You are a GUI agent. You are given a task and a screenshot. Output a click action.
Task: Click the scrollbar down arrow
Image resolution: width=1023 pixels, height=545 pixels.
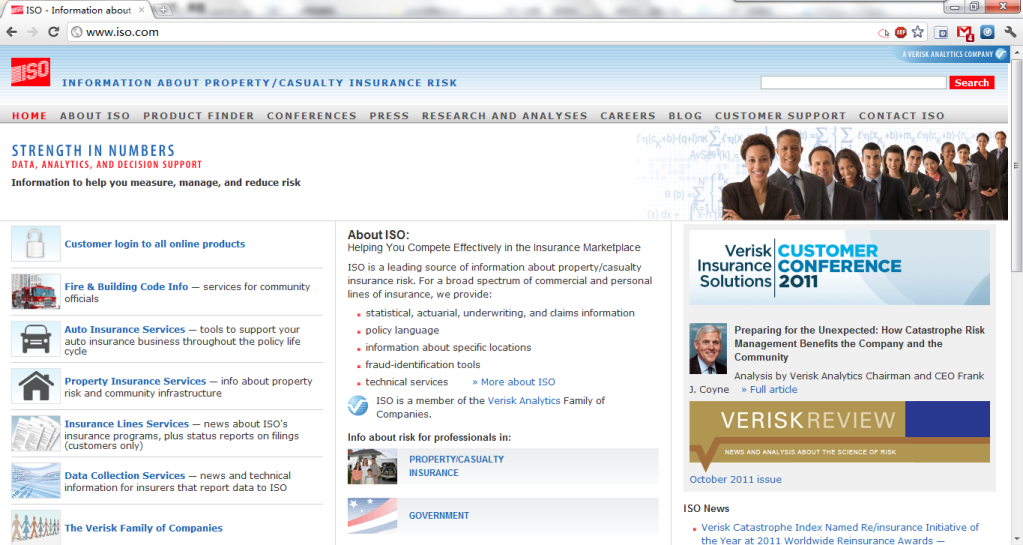click(x=1016, y=538)
